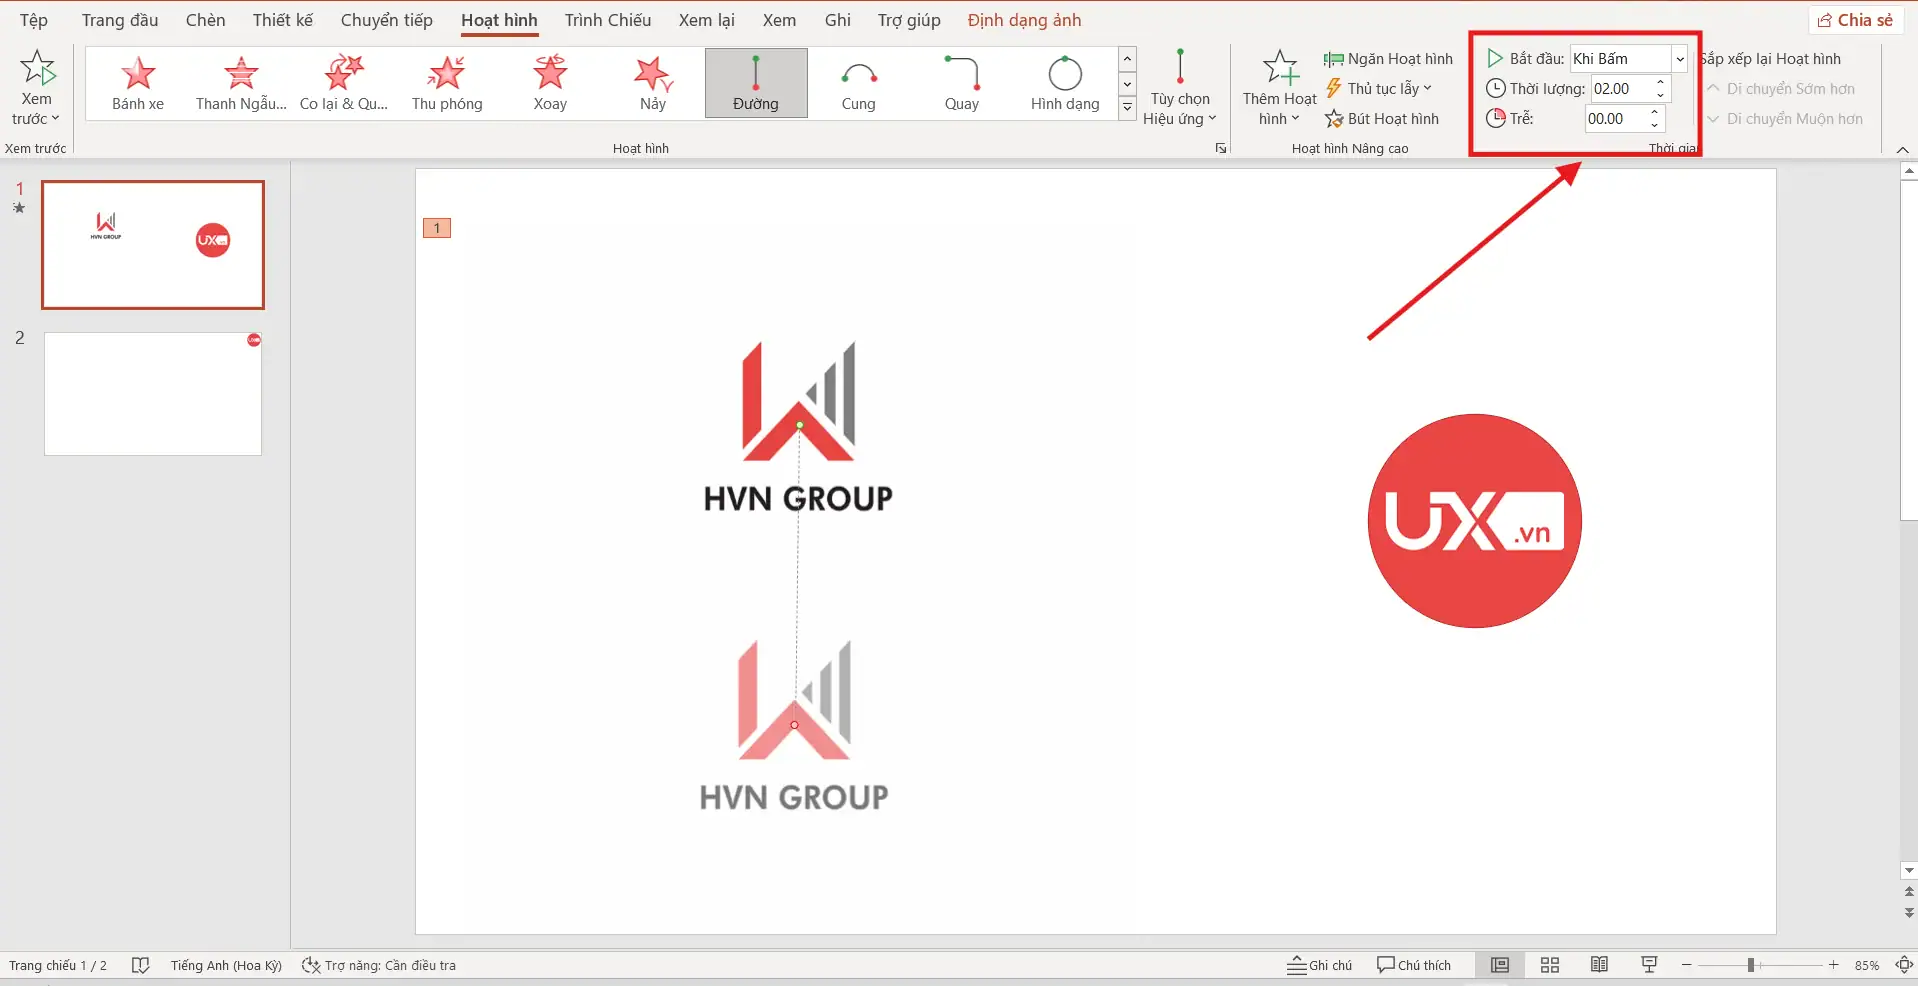Screen dimensions: 1918x986
Task: Open the Ghi record tab
Action: pos(838,20)
